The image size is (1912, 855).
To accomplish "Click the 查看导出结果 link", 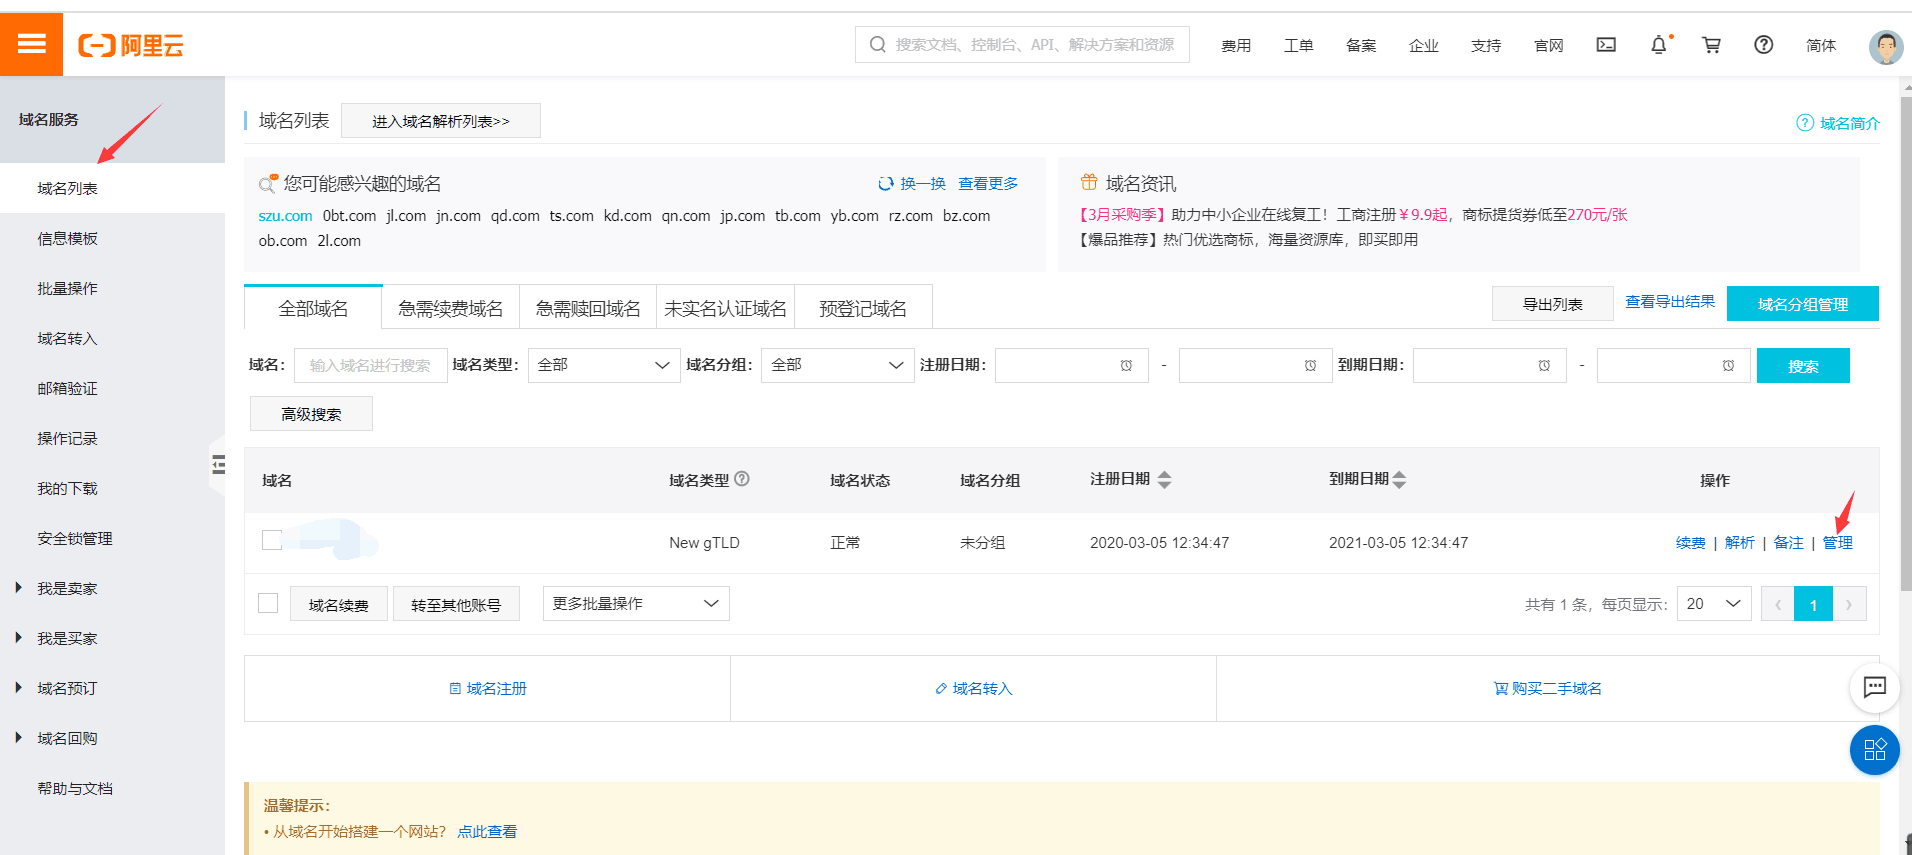I will tap(1670, 301).
